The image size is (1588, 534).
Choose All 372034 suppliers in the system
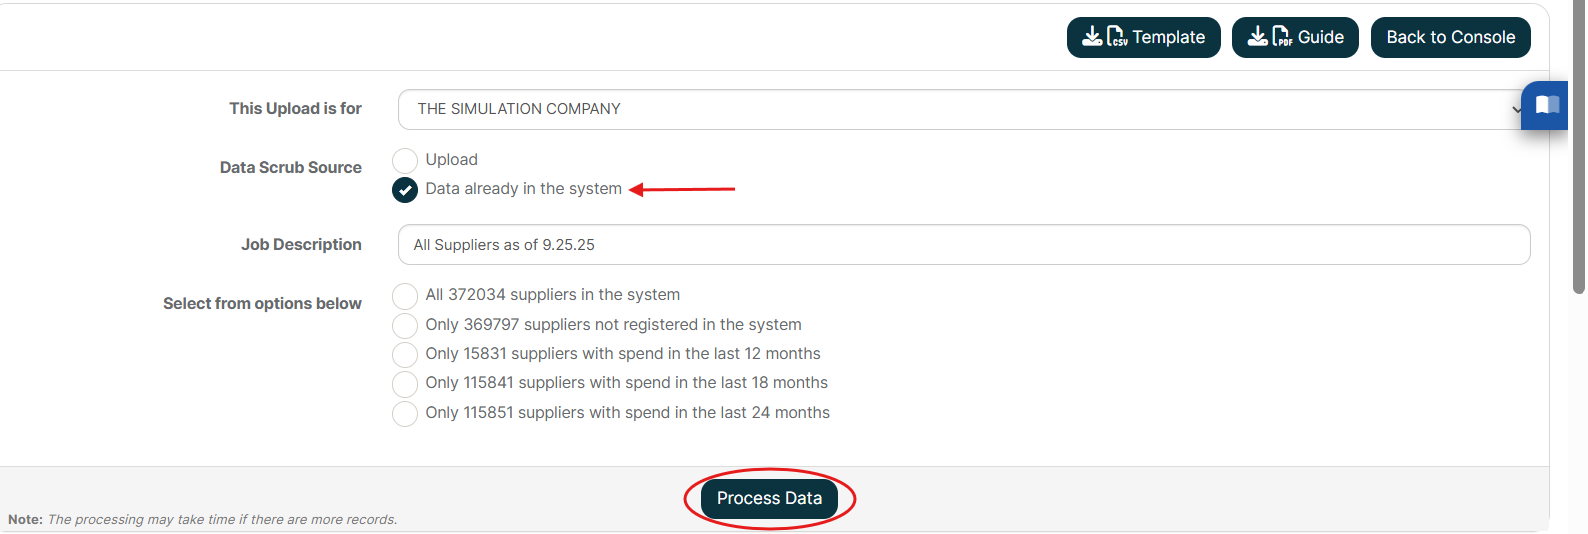coord(405,296)
